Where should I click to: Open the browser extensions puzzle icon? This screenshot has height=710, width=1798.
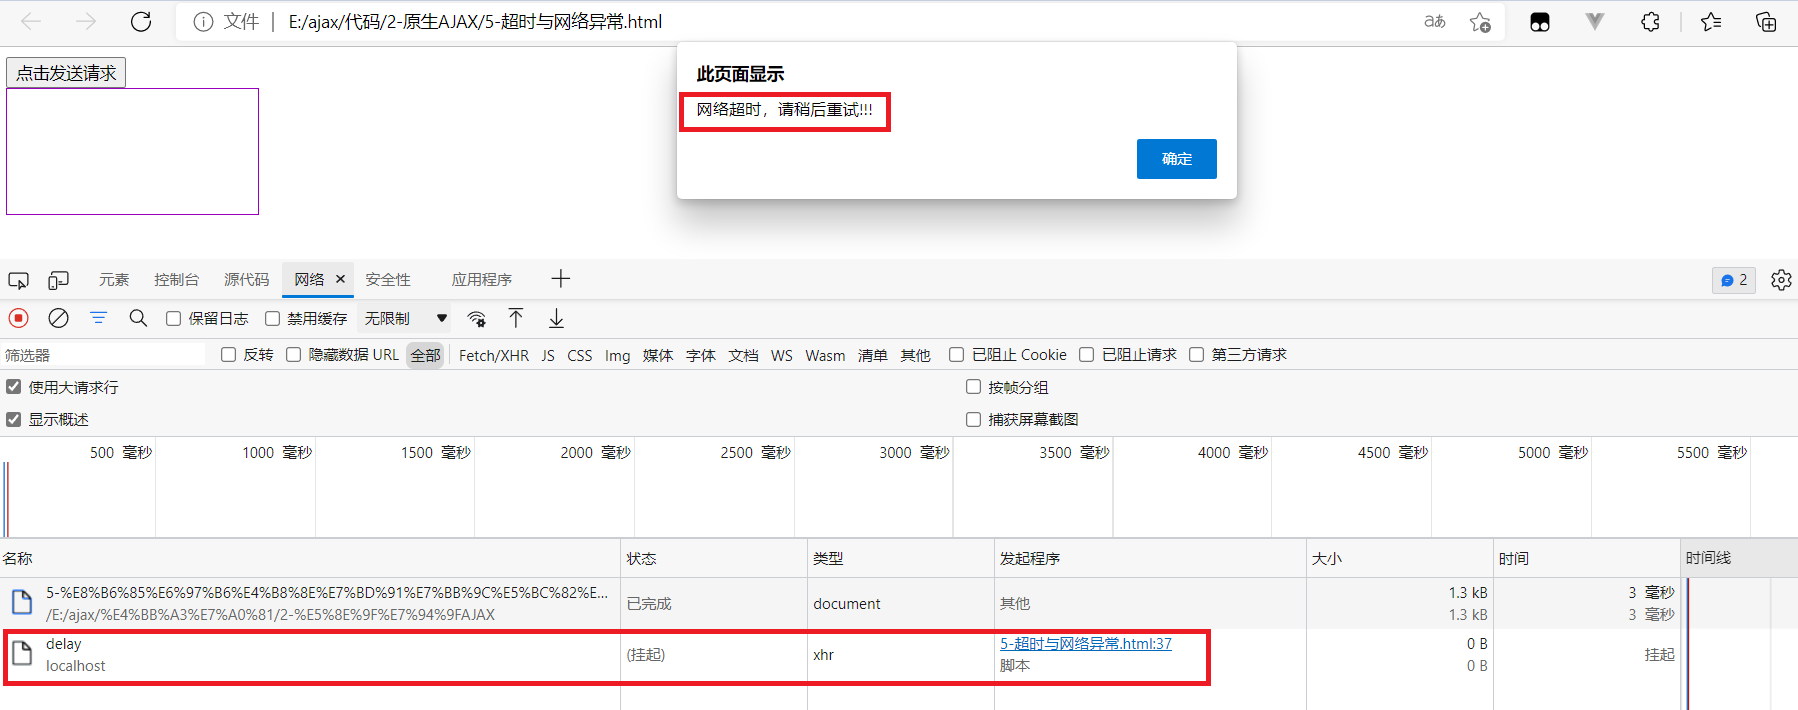coord(1650,21)
